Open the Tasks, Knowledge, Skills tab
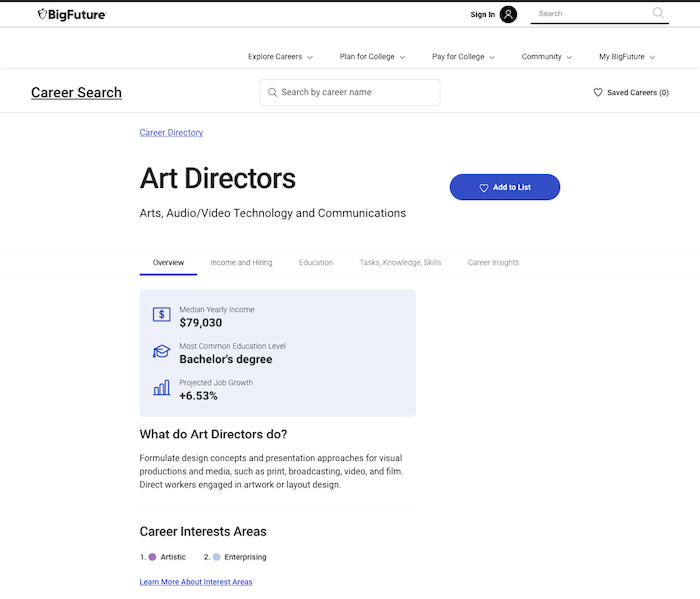 click(x=400, y=263)
